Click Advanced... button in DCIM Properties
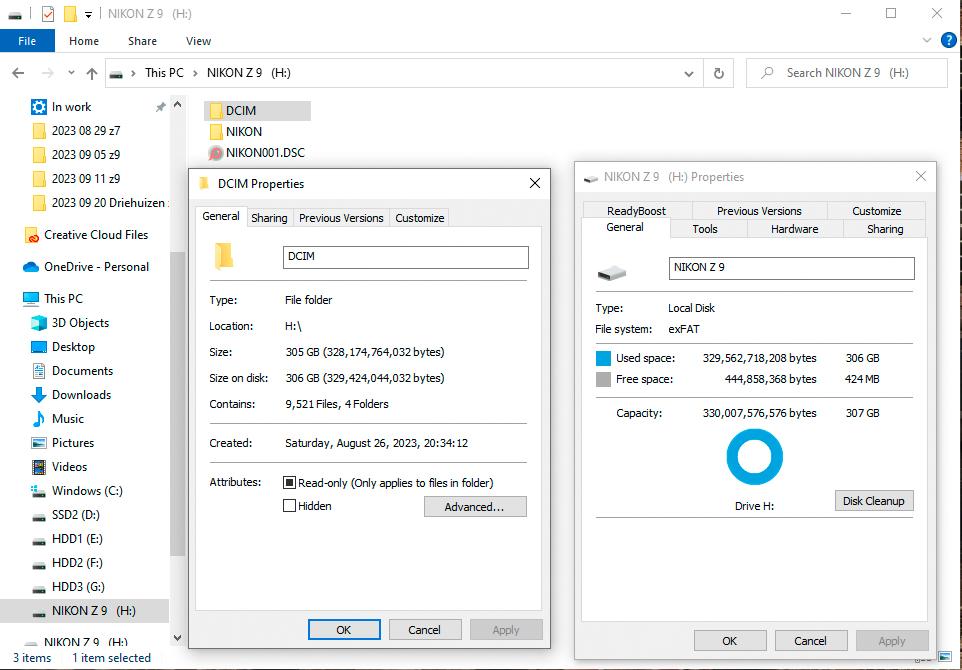 [x=475, y=507]
